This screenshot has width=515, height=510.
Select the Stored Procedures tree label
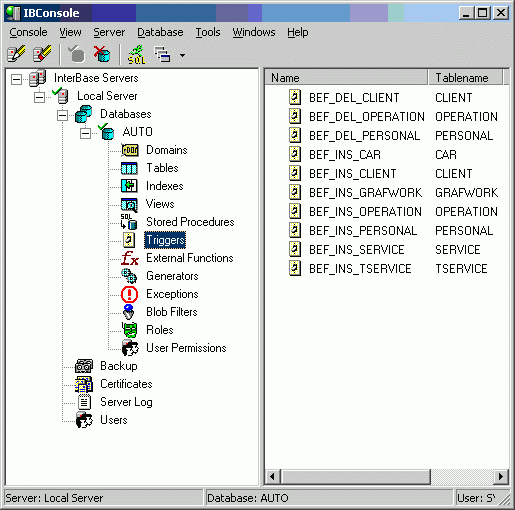click(x=190, y=222)
